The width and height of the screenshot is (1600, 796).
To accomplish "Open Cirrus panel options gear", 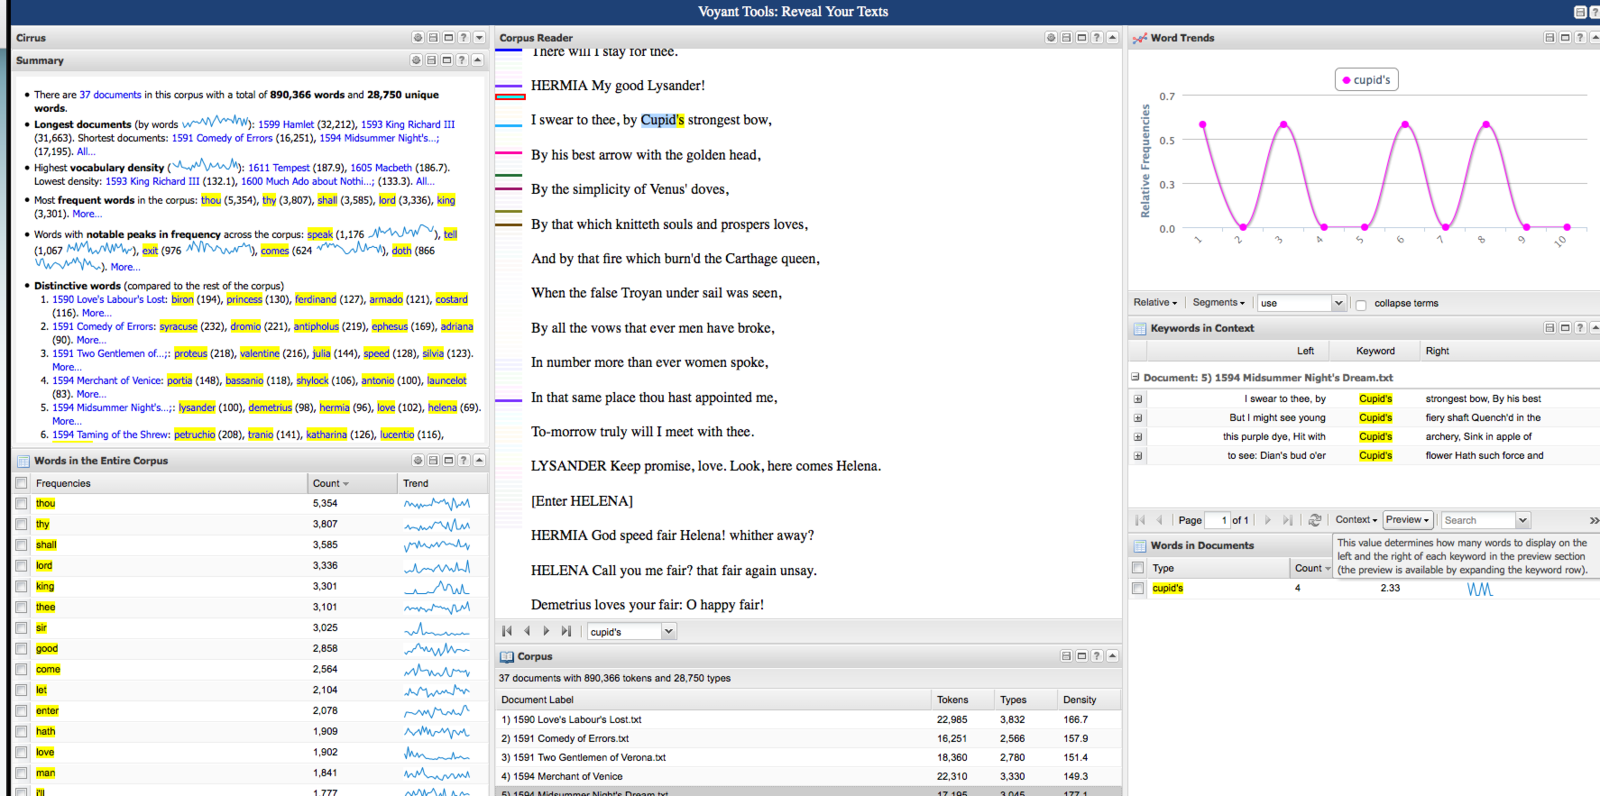I will (418, 38).
